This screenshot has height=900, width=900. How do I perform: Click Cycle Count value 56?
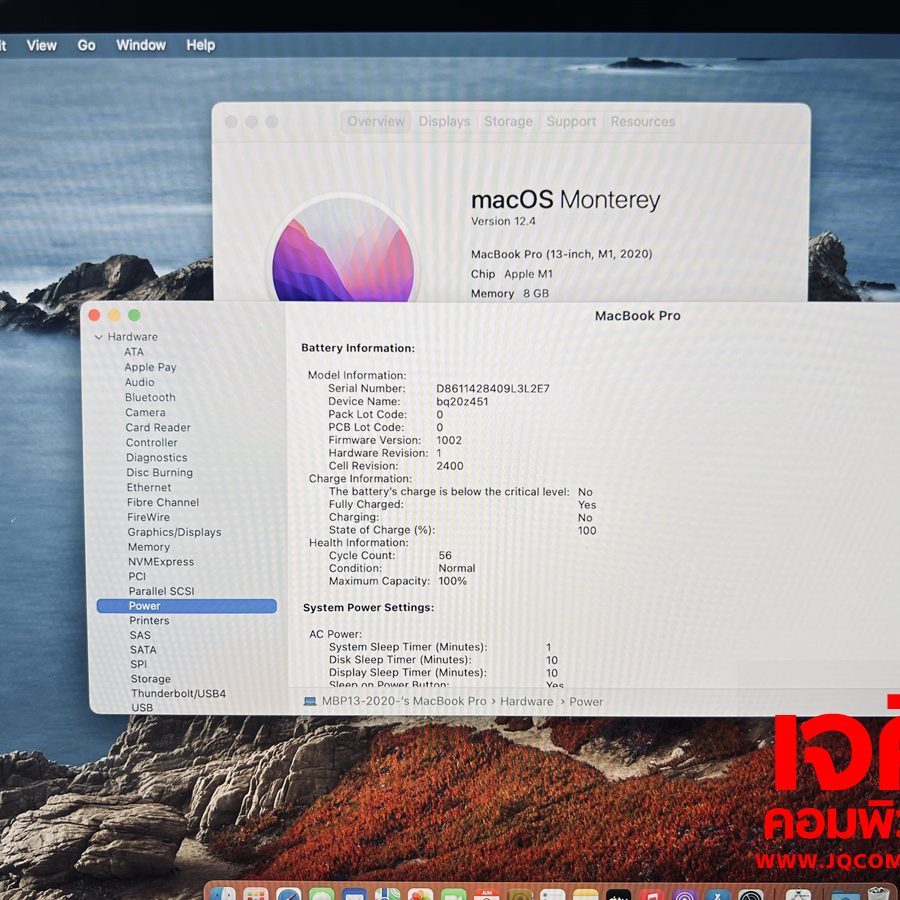(x=445, y=556)
